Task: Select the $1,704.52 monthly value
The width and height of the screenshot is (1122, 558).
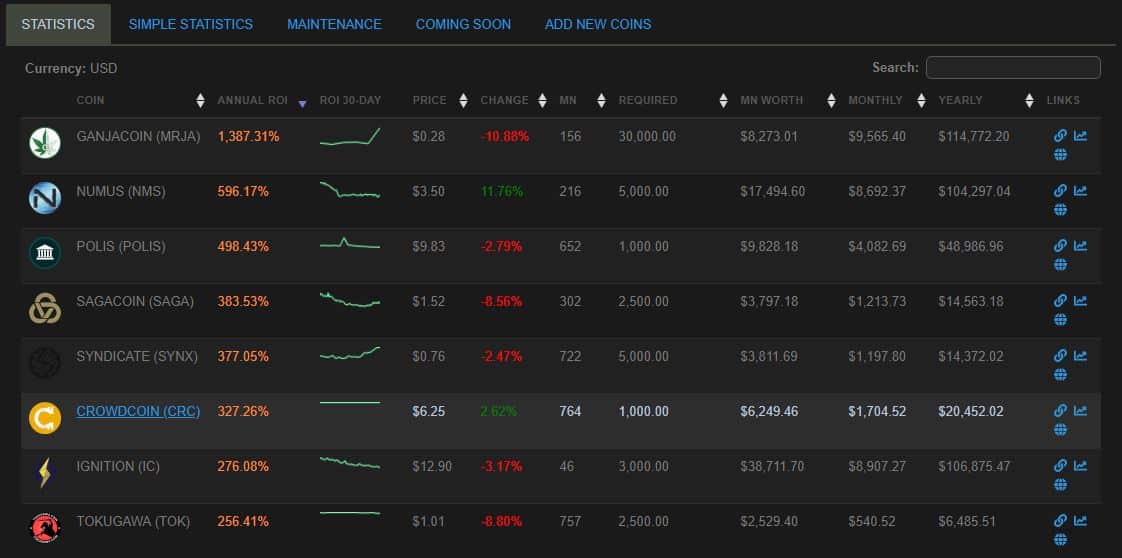Action: (x=877, y=411)
